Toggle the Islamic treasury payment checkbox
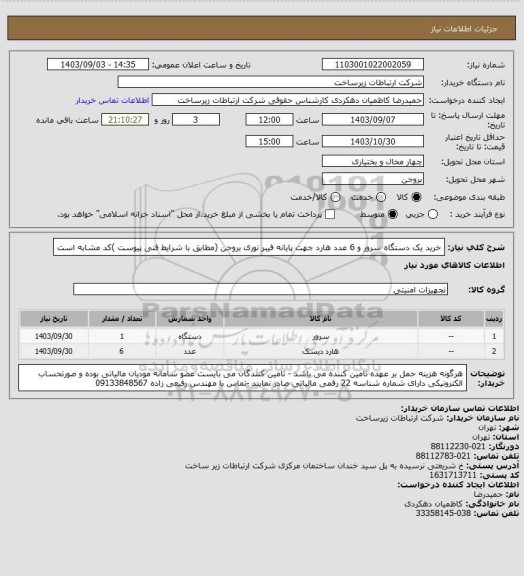The image size is (524, 576). tap(330, 214)
